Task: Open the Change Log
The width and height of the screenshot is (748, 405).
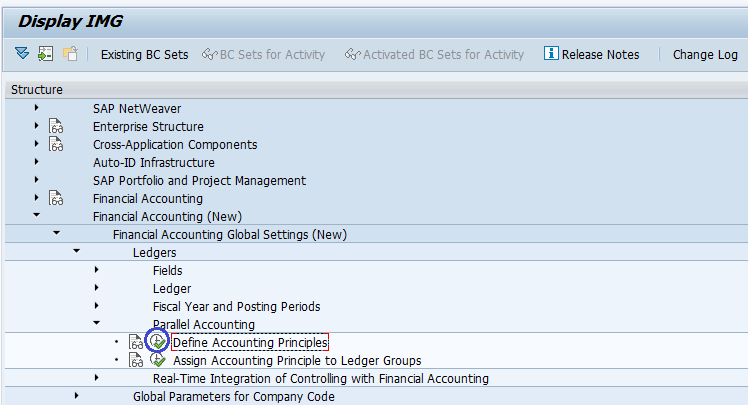Action: click(705, 55)
